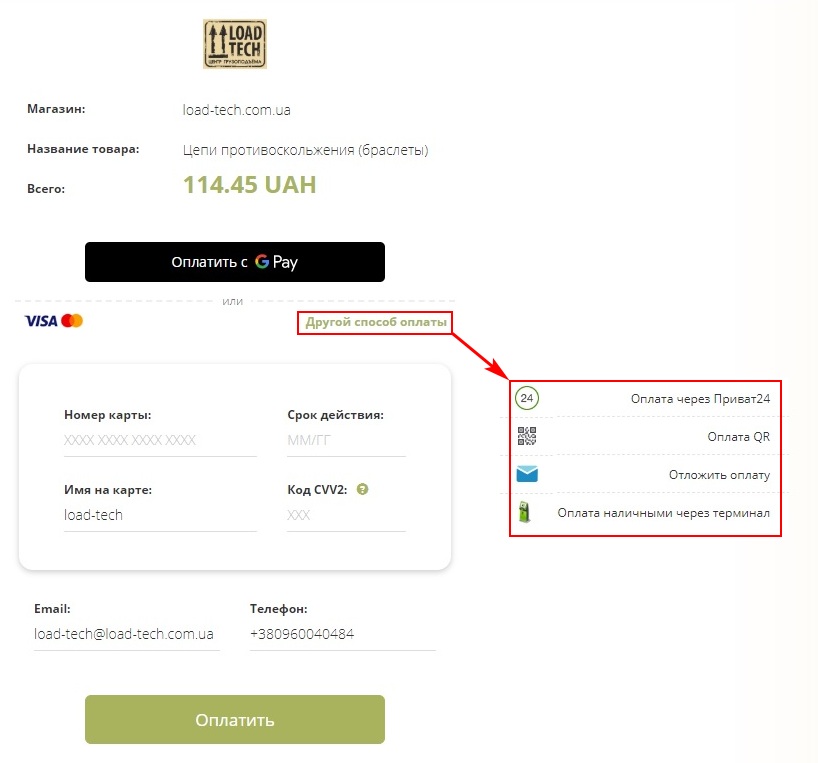This screenshot has height=763, width=818.
Task: Click the CVV2 help question mark icon
Action: (x=363, y=490)
